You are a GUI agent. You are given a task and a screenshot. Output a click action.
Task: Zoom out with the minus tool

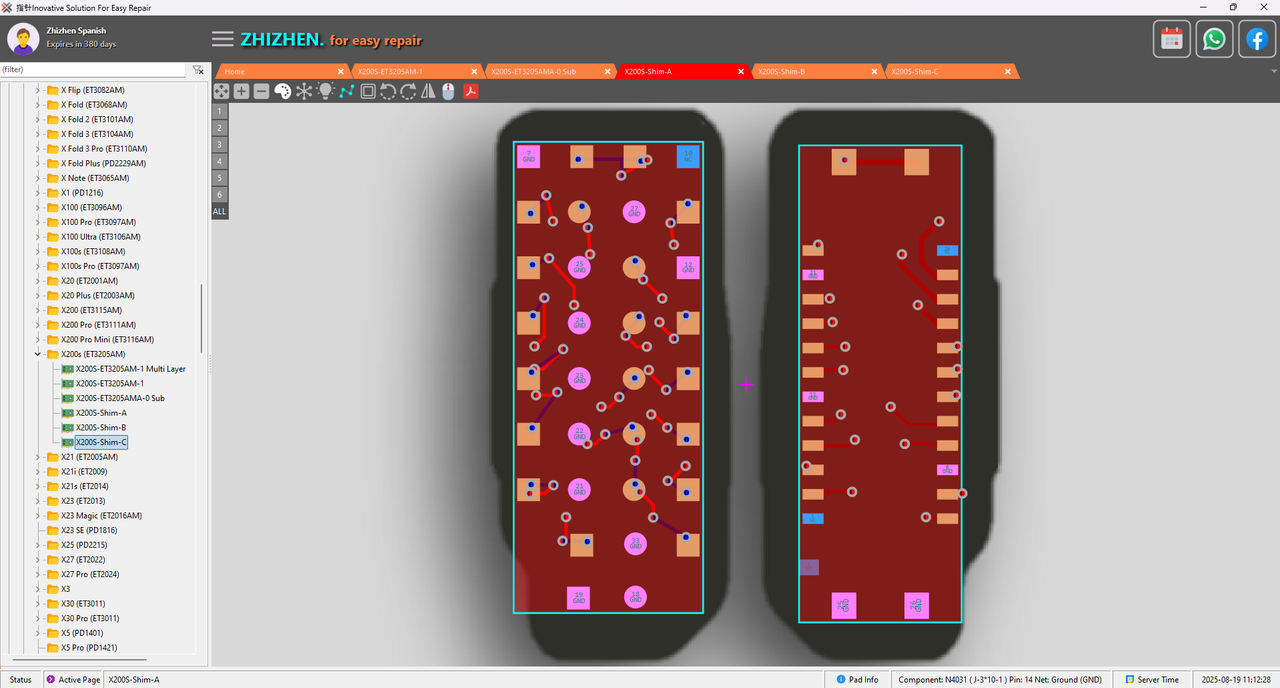click(261, 91)
